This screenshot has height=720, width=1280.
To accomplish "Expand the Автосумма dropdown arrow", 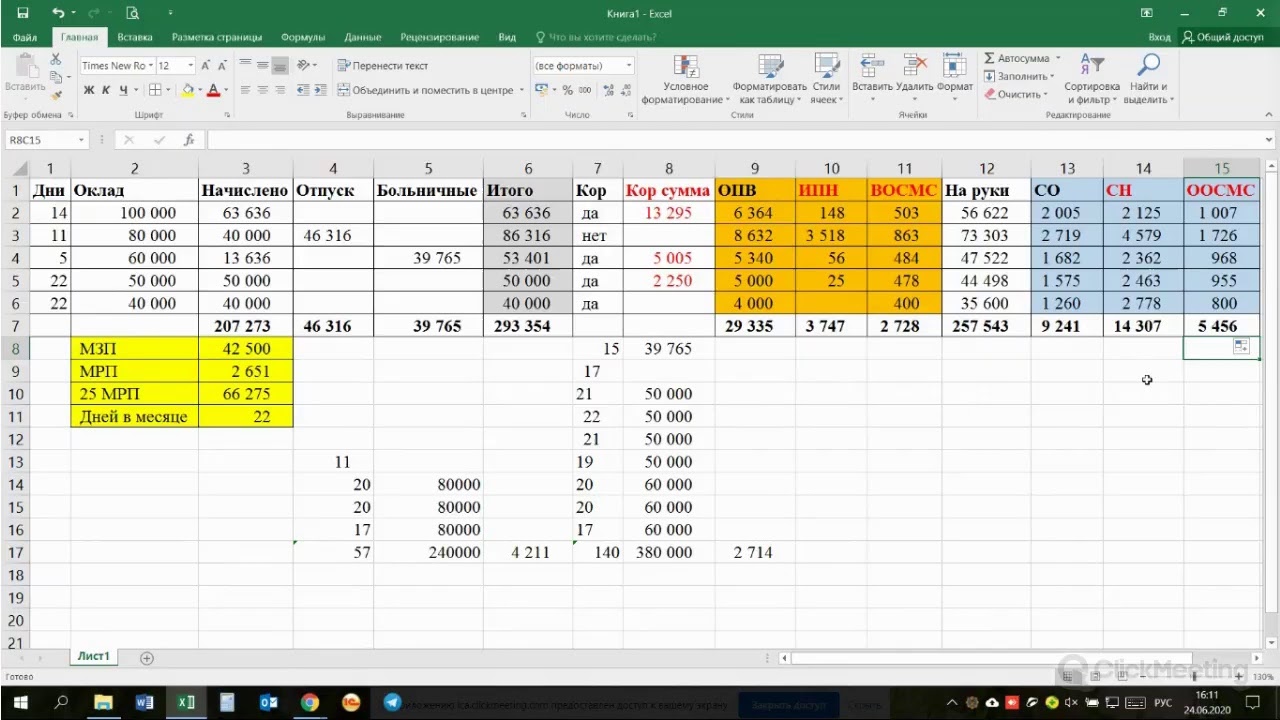I will pos(1058,59).
